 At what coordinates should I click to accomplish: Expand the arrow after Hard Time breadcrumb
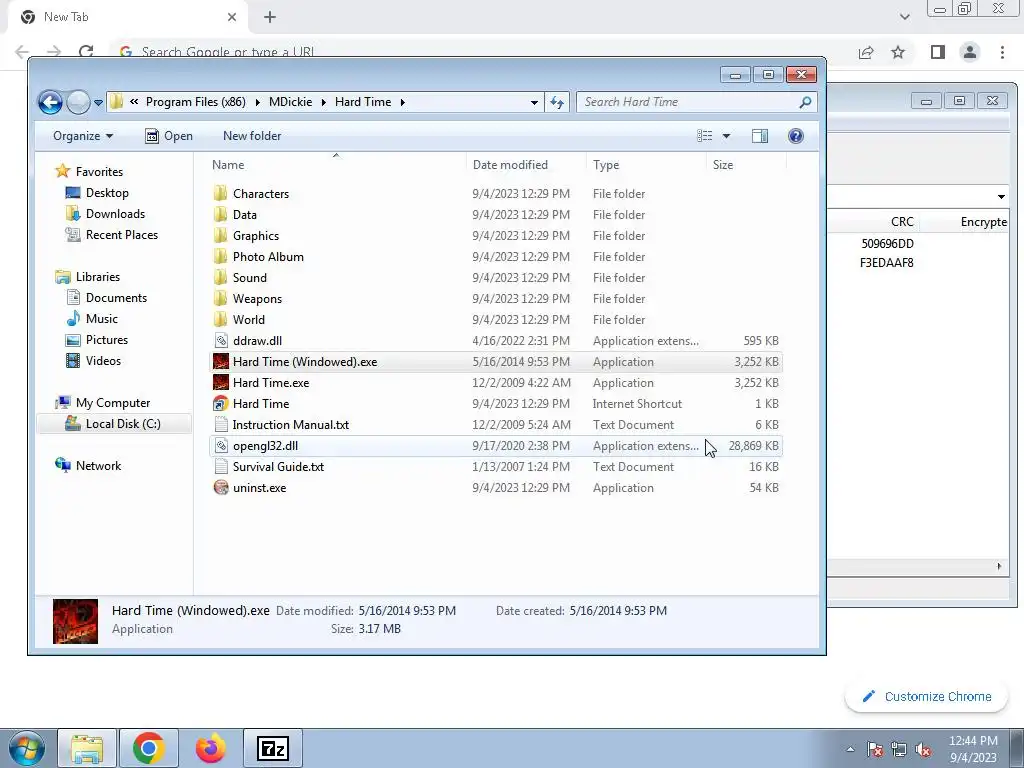tap(402, 102)
